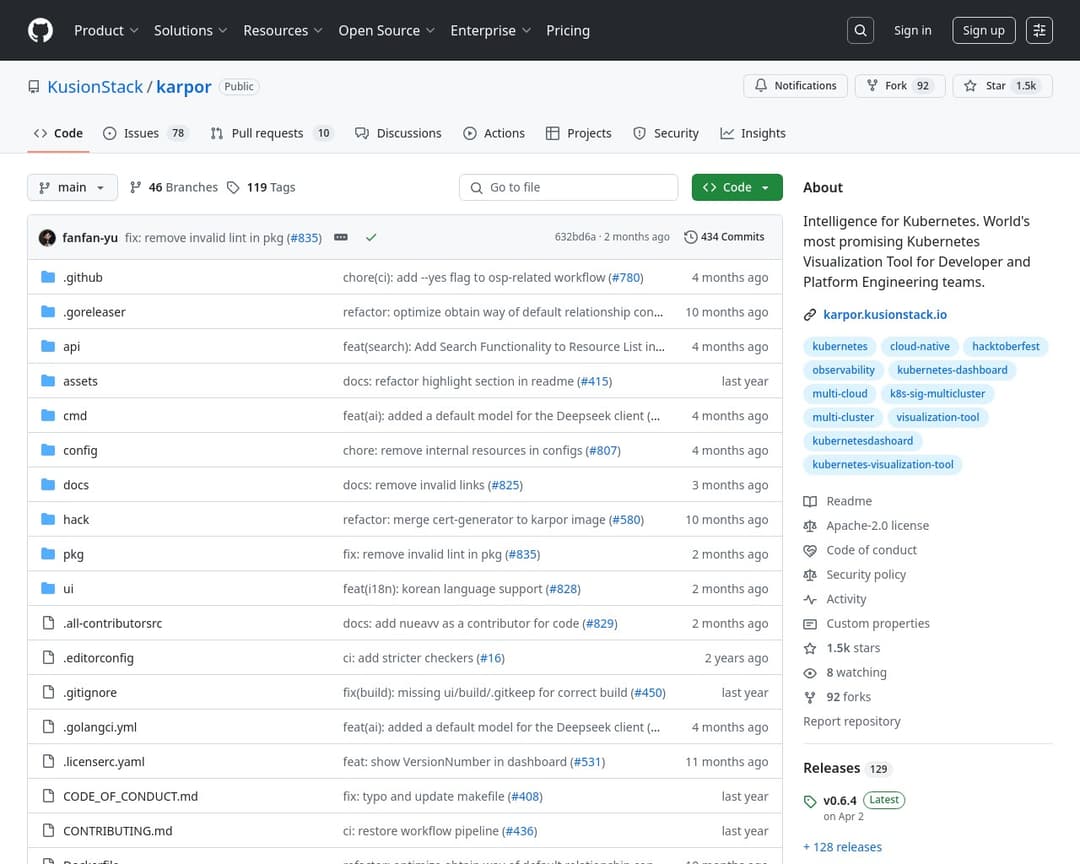
Task: Click the fanfan-yu avatar image
Action: (48, 238)
